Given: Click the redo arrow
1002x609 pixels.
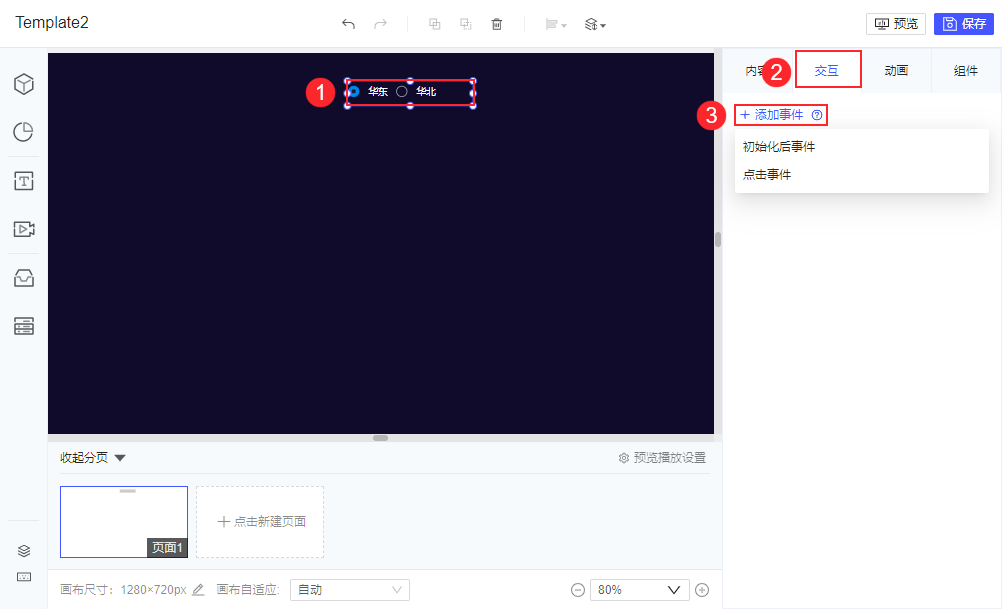Looking at the screenshot, I should tap(380, 24).
